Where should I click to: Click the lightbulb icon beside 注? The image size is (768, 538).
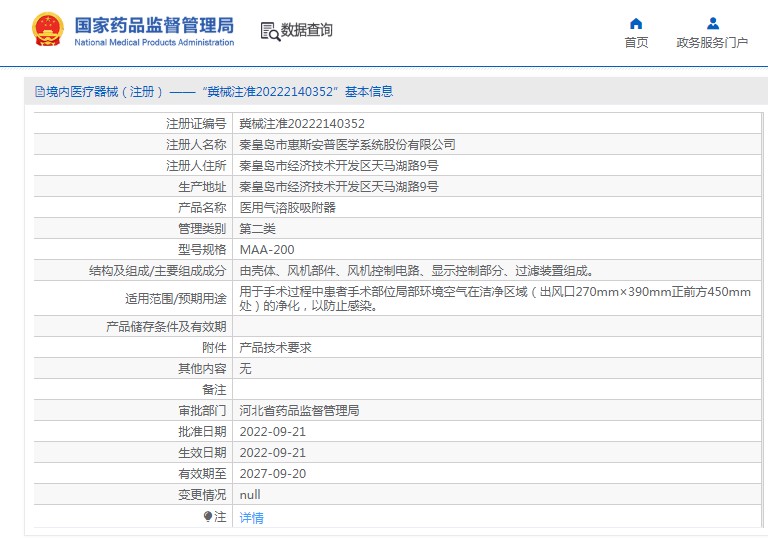(208, 516)
